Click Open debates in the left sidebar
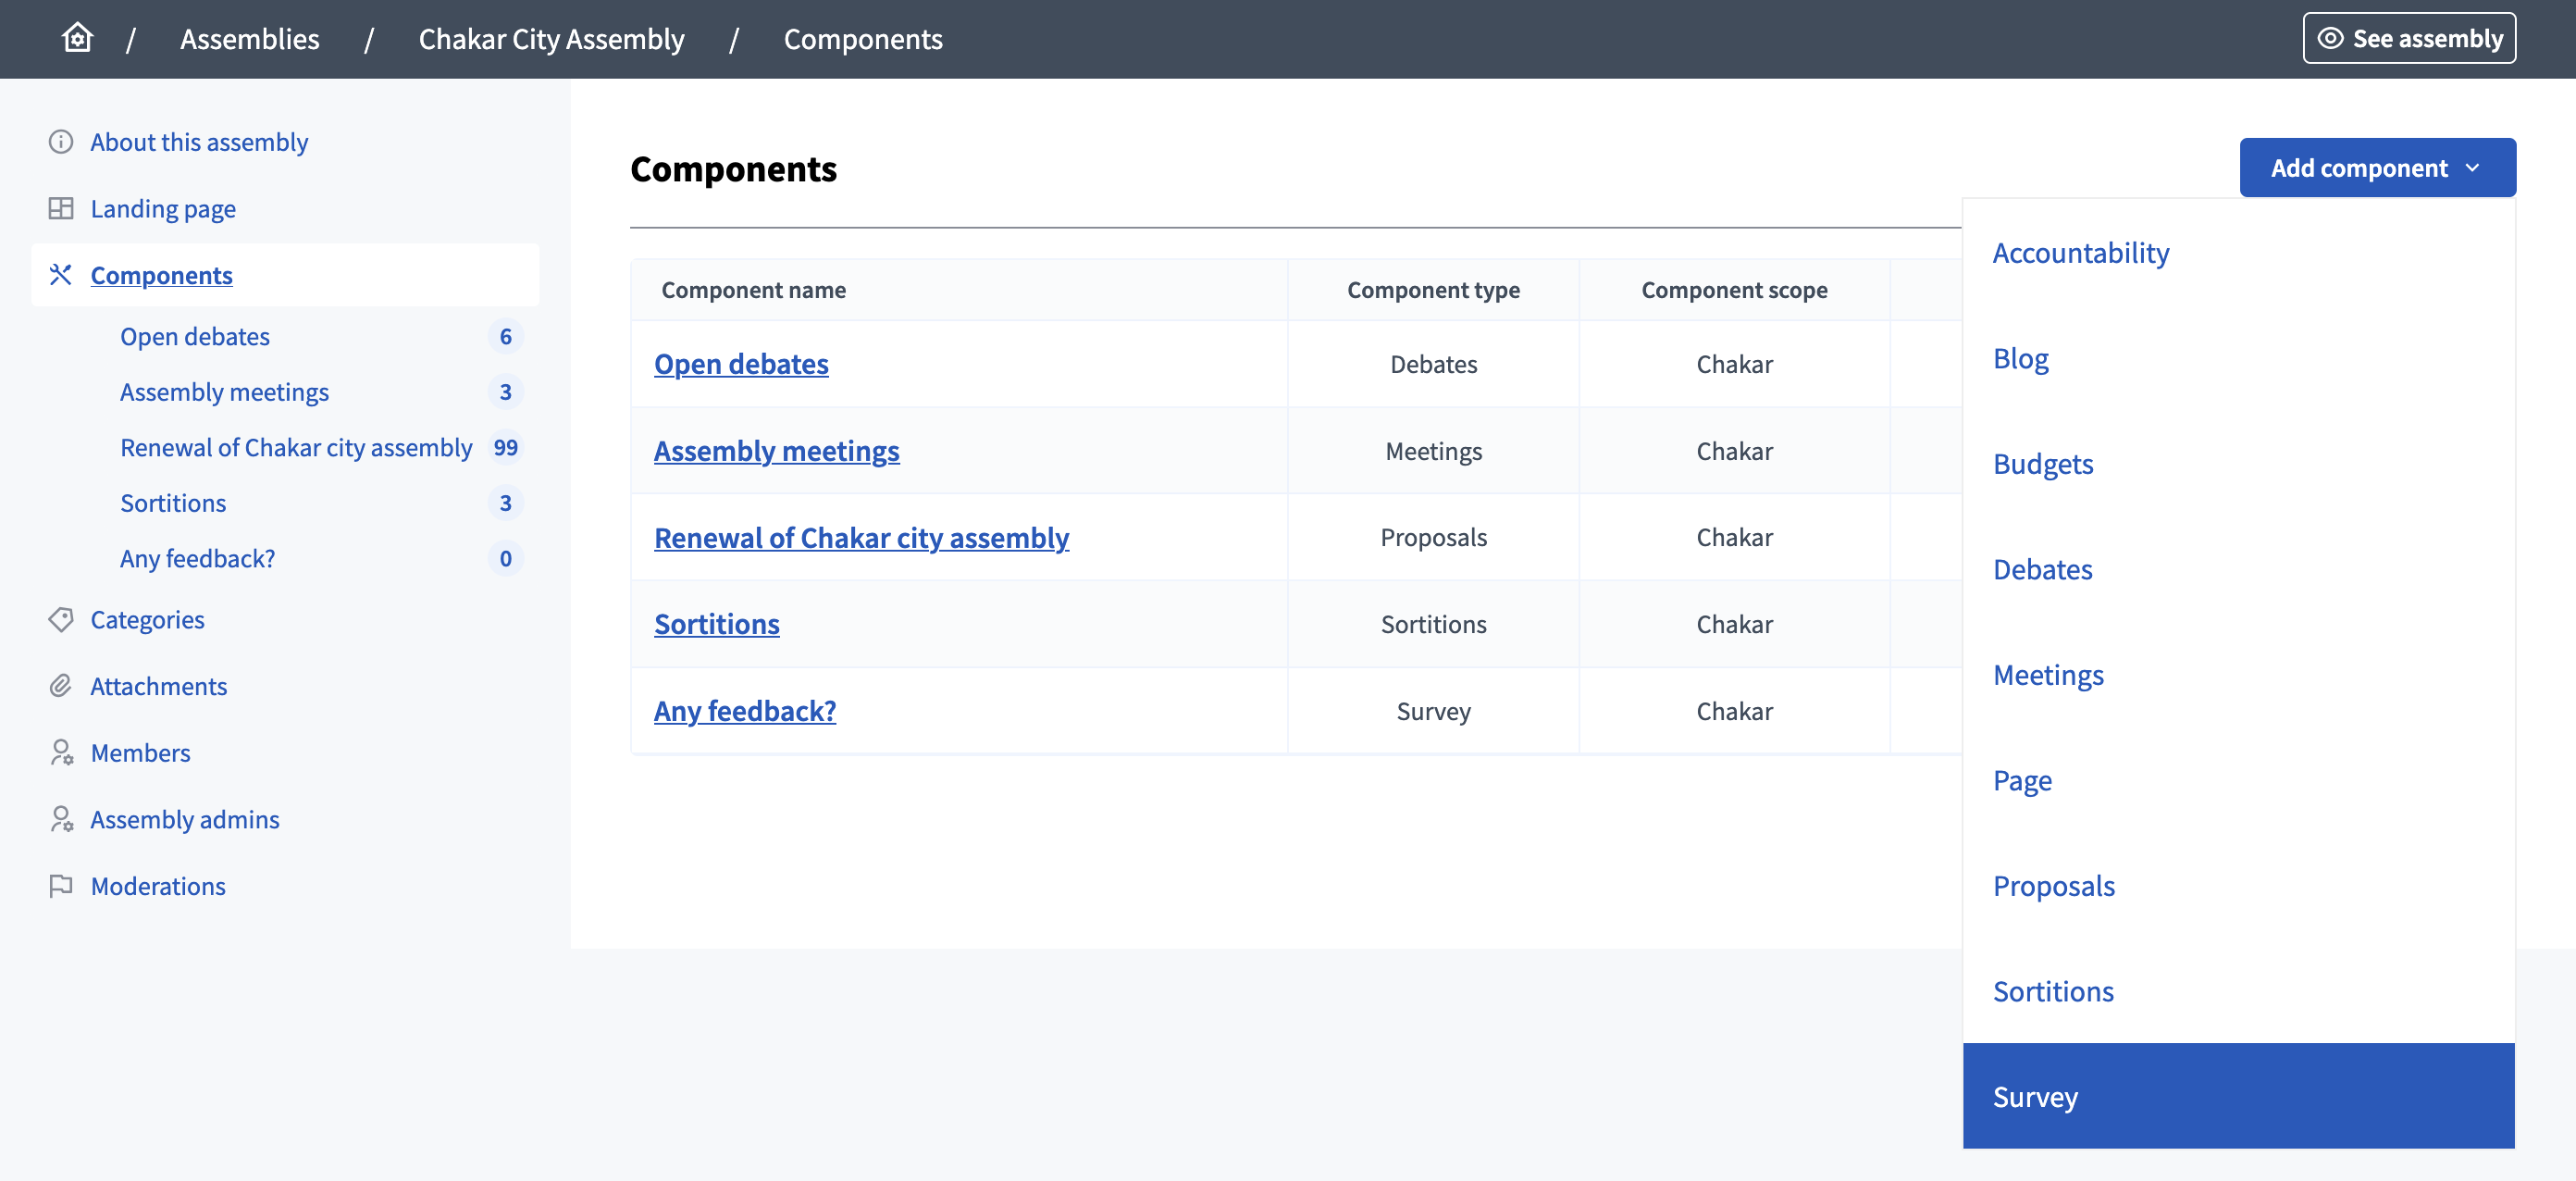Image resolution: width=2576 pixels, height=1181 pixels. click(x=194, y=335)
